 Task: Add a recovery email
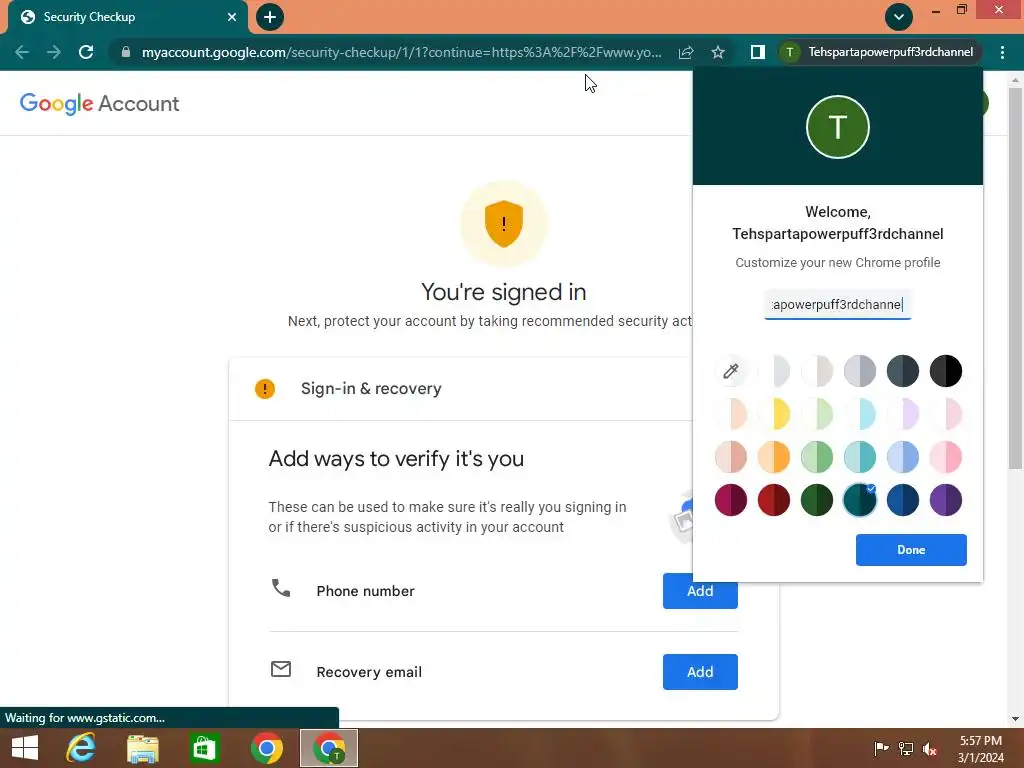click(x=700, y=672)
